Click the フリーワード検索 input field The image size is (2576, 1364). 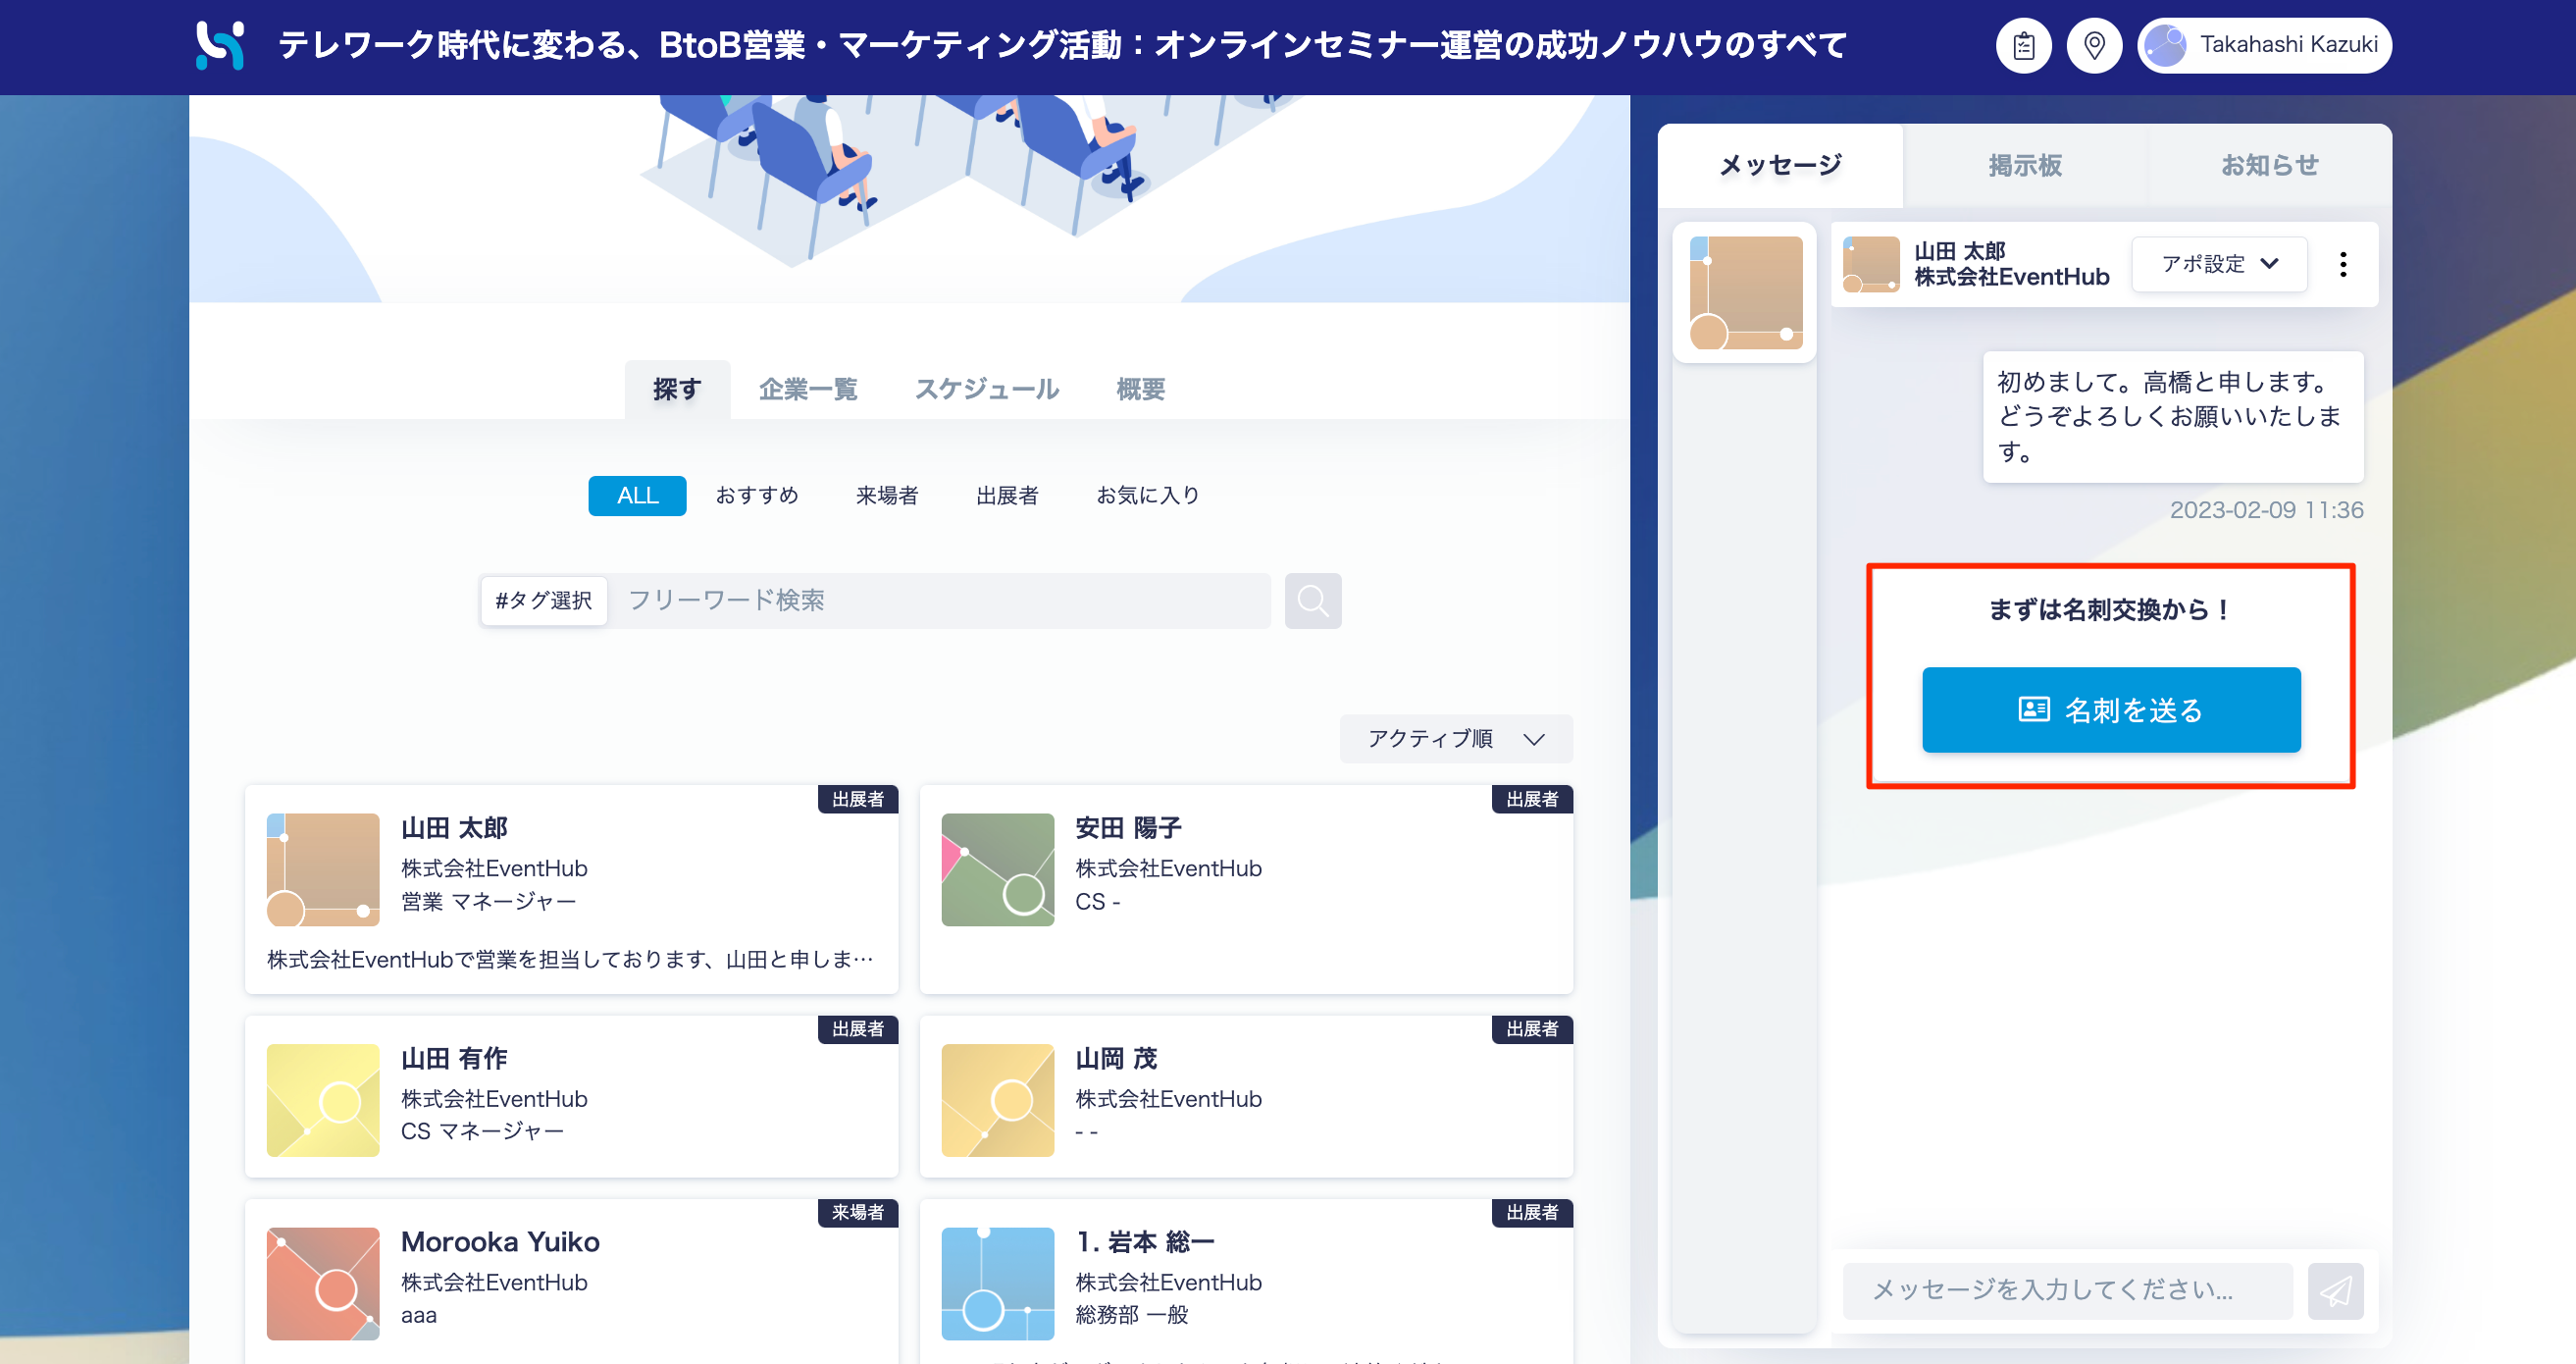[x=938, y=601]
